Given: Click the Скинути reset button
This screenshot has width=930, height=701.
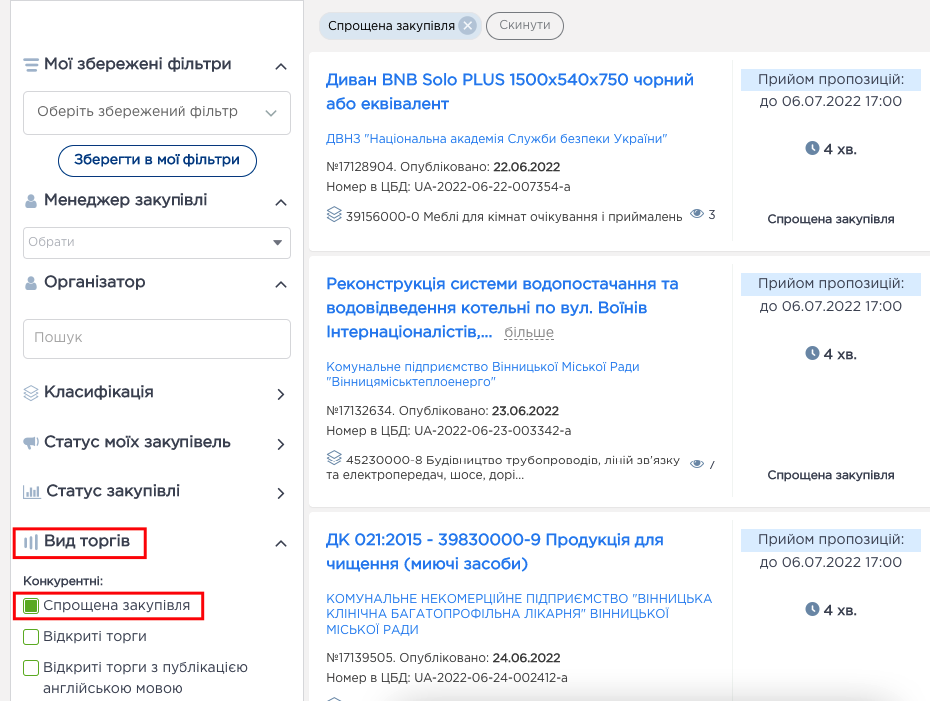Looking at the screenshot, I should [x=524, y=25].
